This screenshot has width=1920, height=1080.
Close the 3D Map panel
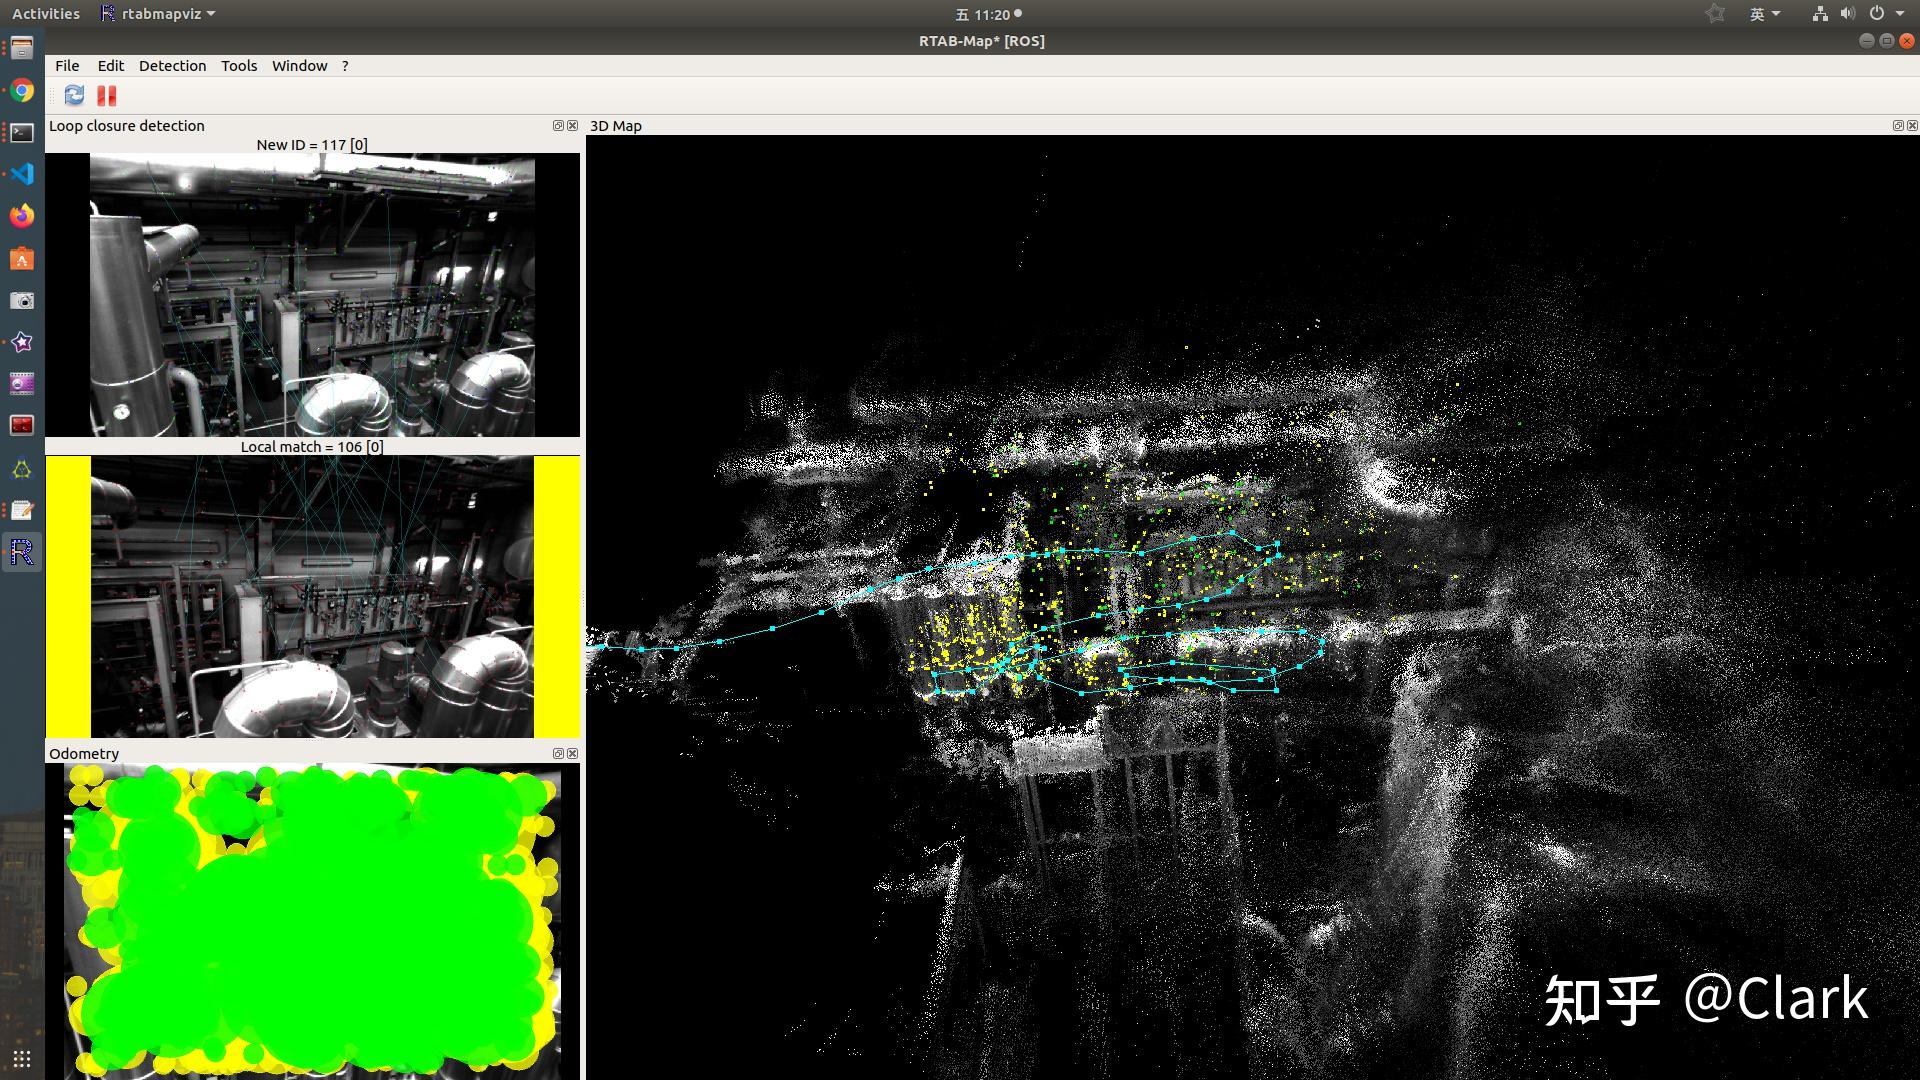[1911, 125]
